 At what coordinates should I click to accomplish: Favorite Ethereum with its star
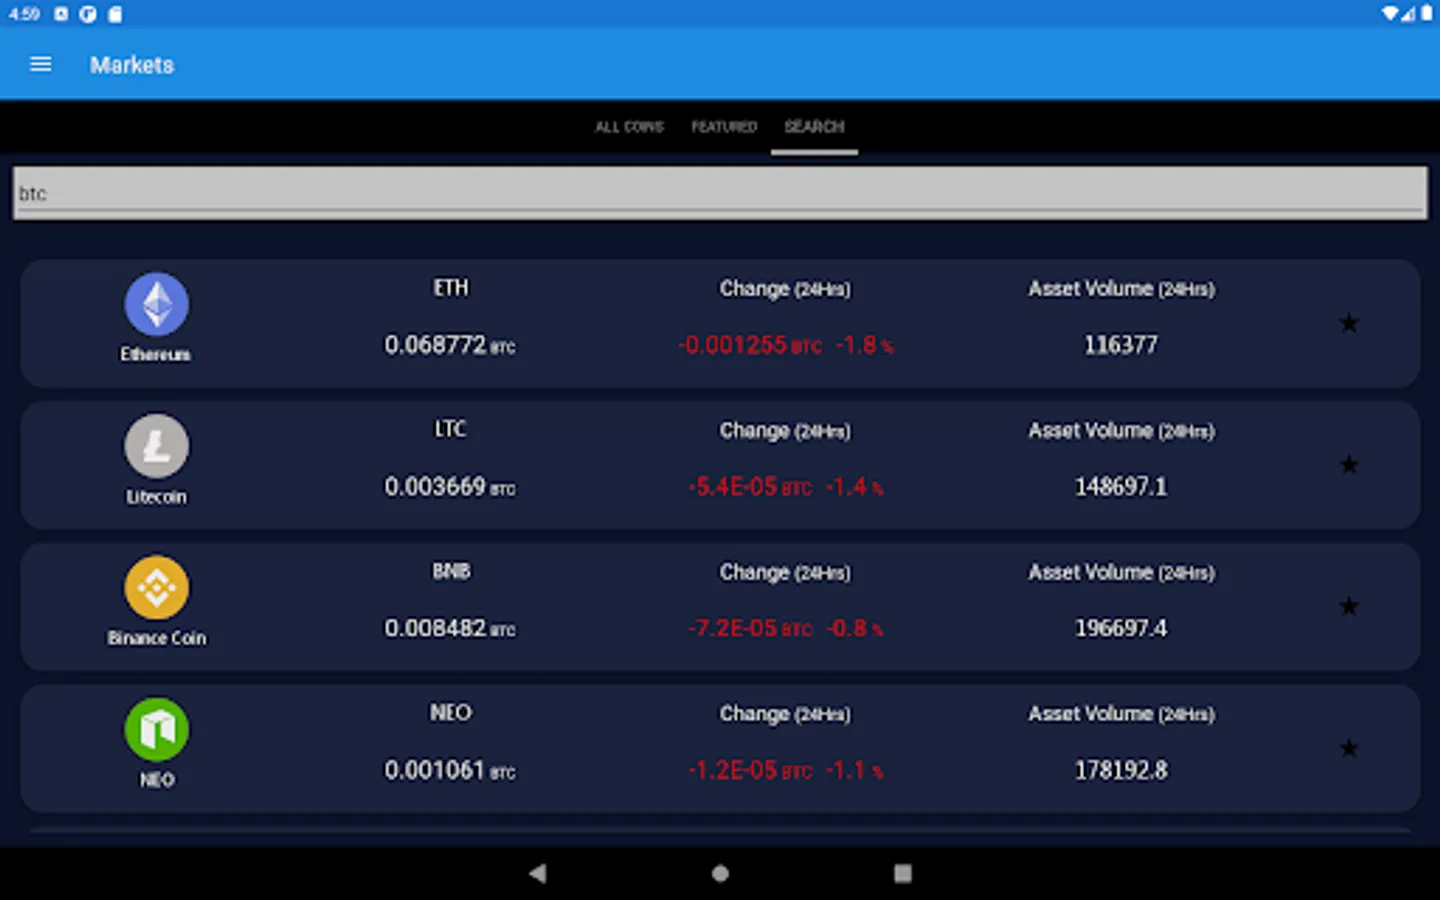(x=1349, y=323)
